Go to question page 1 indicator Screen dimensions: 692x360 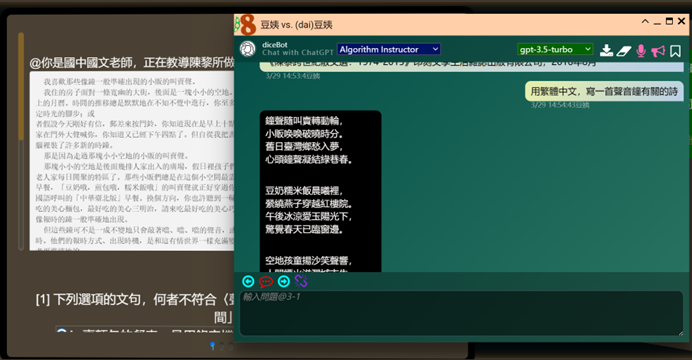click(x=213, y=346)
